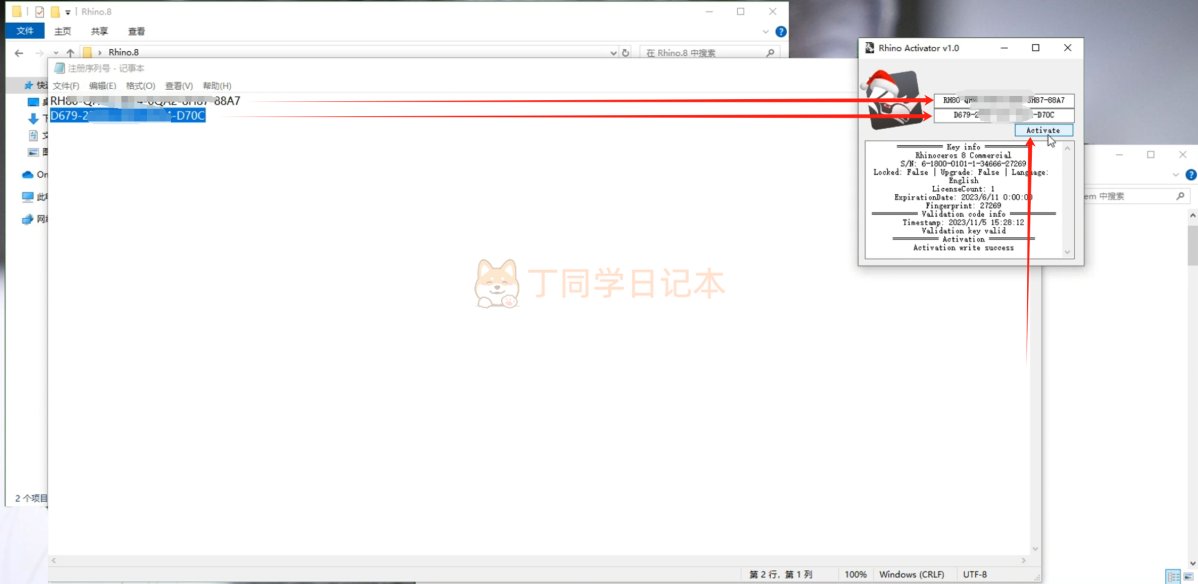Click search magnifier in Rhino.8 Explorer
This screenshot has height=584, width=1198.
769,53
